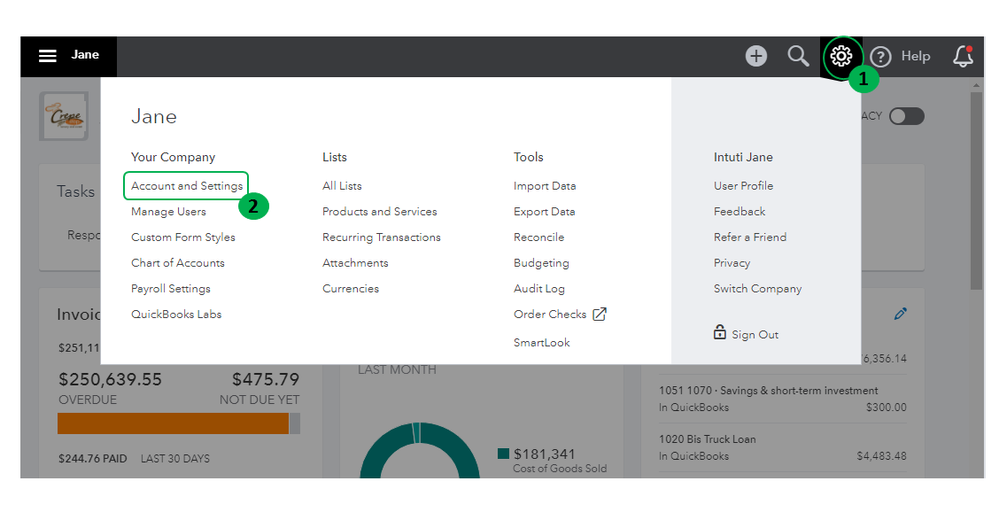Open Account and Settings
Image resolution: width=999 pixels, height=521 pixels.
pyautogui.click(x=187, y=186)
